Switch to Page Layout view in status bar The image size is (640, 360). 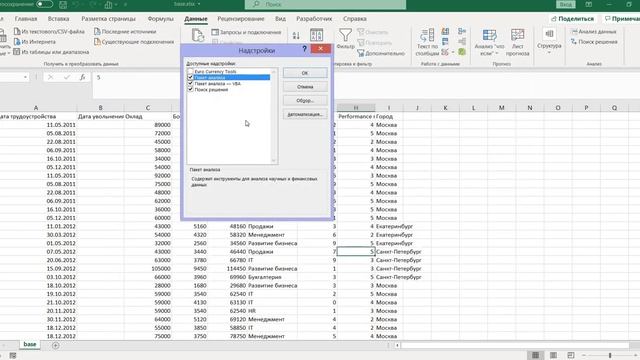[553, 356]
